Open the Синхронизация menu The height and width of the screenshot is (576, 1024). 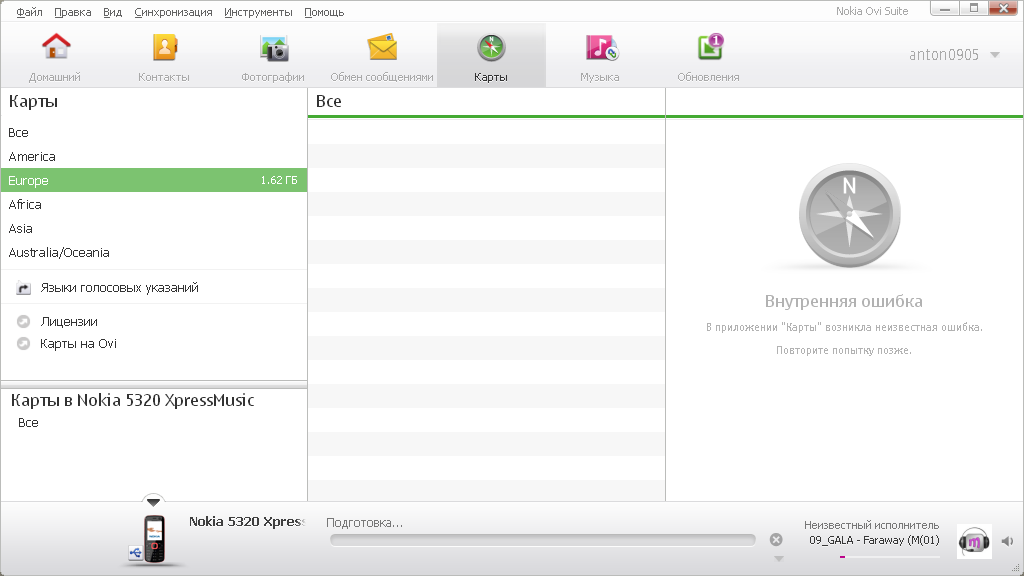[x=173, y=12]
